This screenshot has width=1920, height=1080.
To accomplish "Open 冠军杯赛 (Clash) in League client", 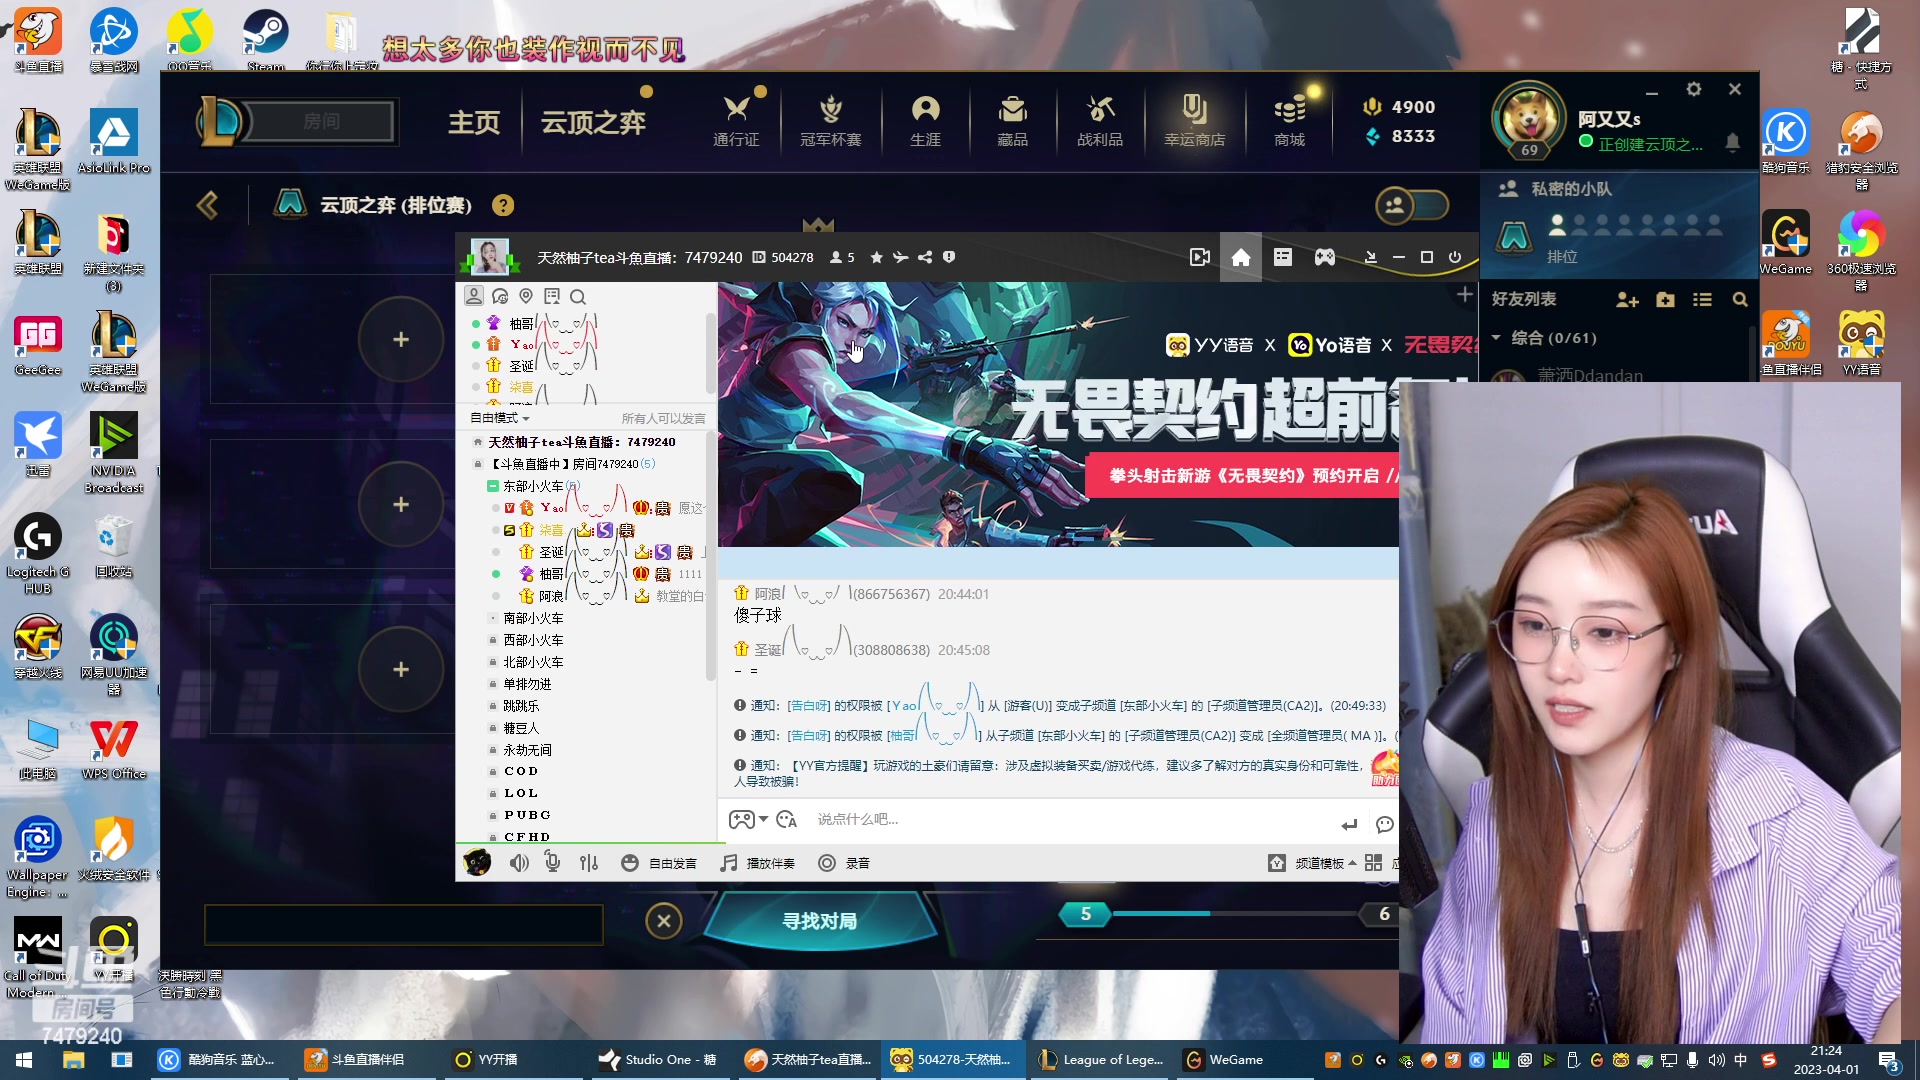I will [830, 120].
